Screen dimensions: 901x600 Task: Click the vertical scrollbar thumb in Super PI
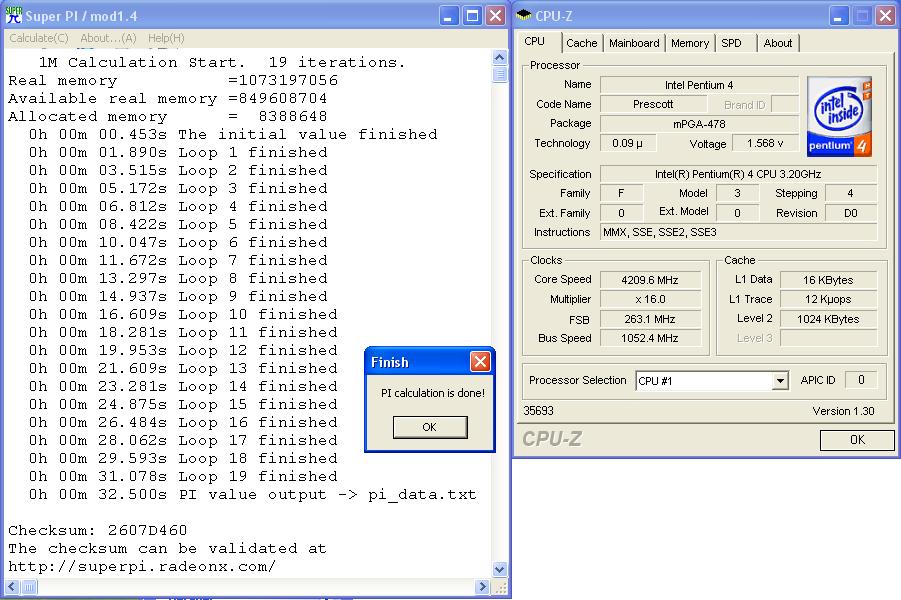pos(499,74)
